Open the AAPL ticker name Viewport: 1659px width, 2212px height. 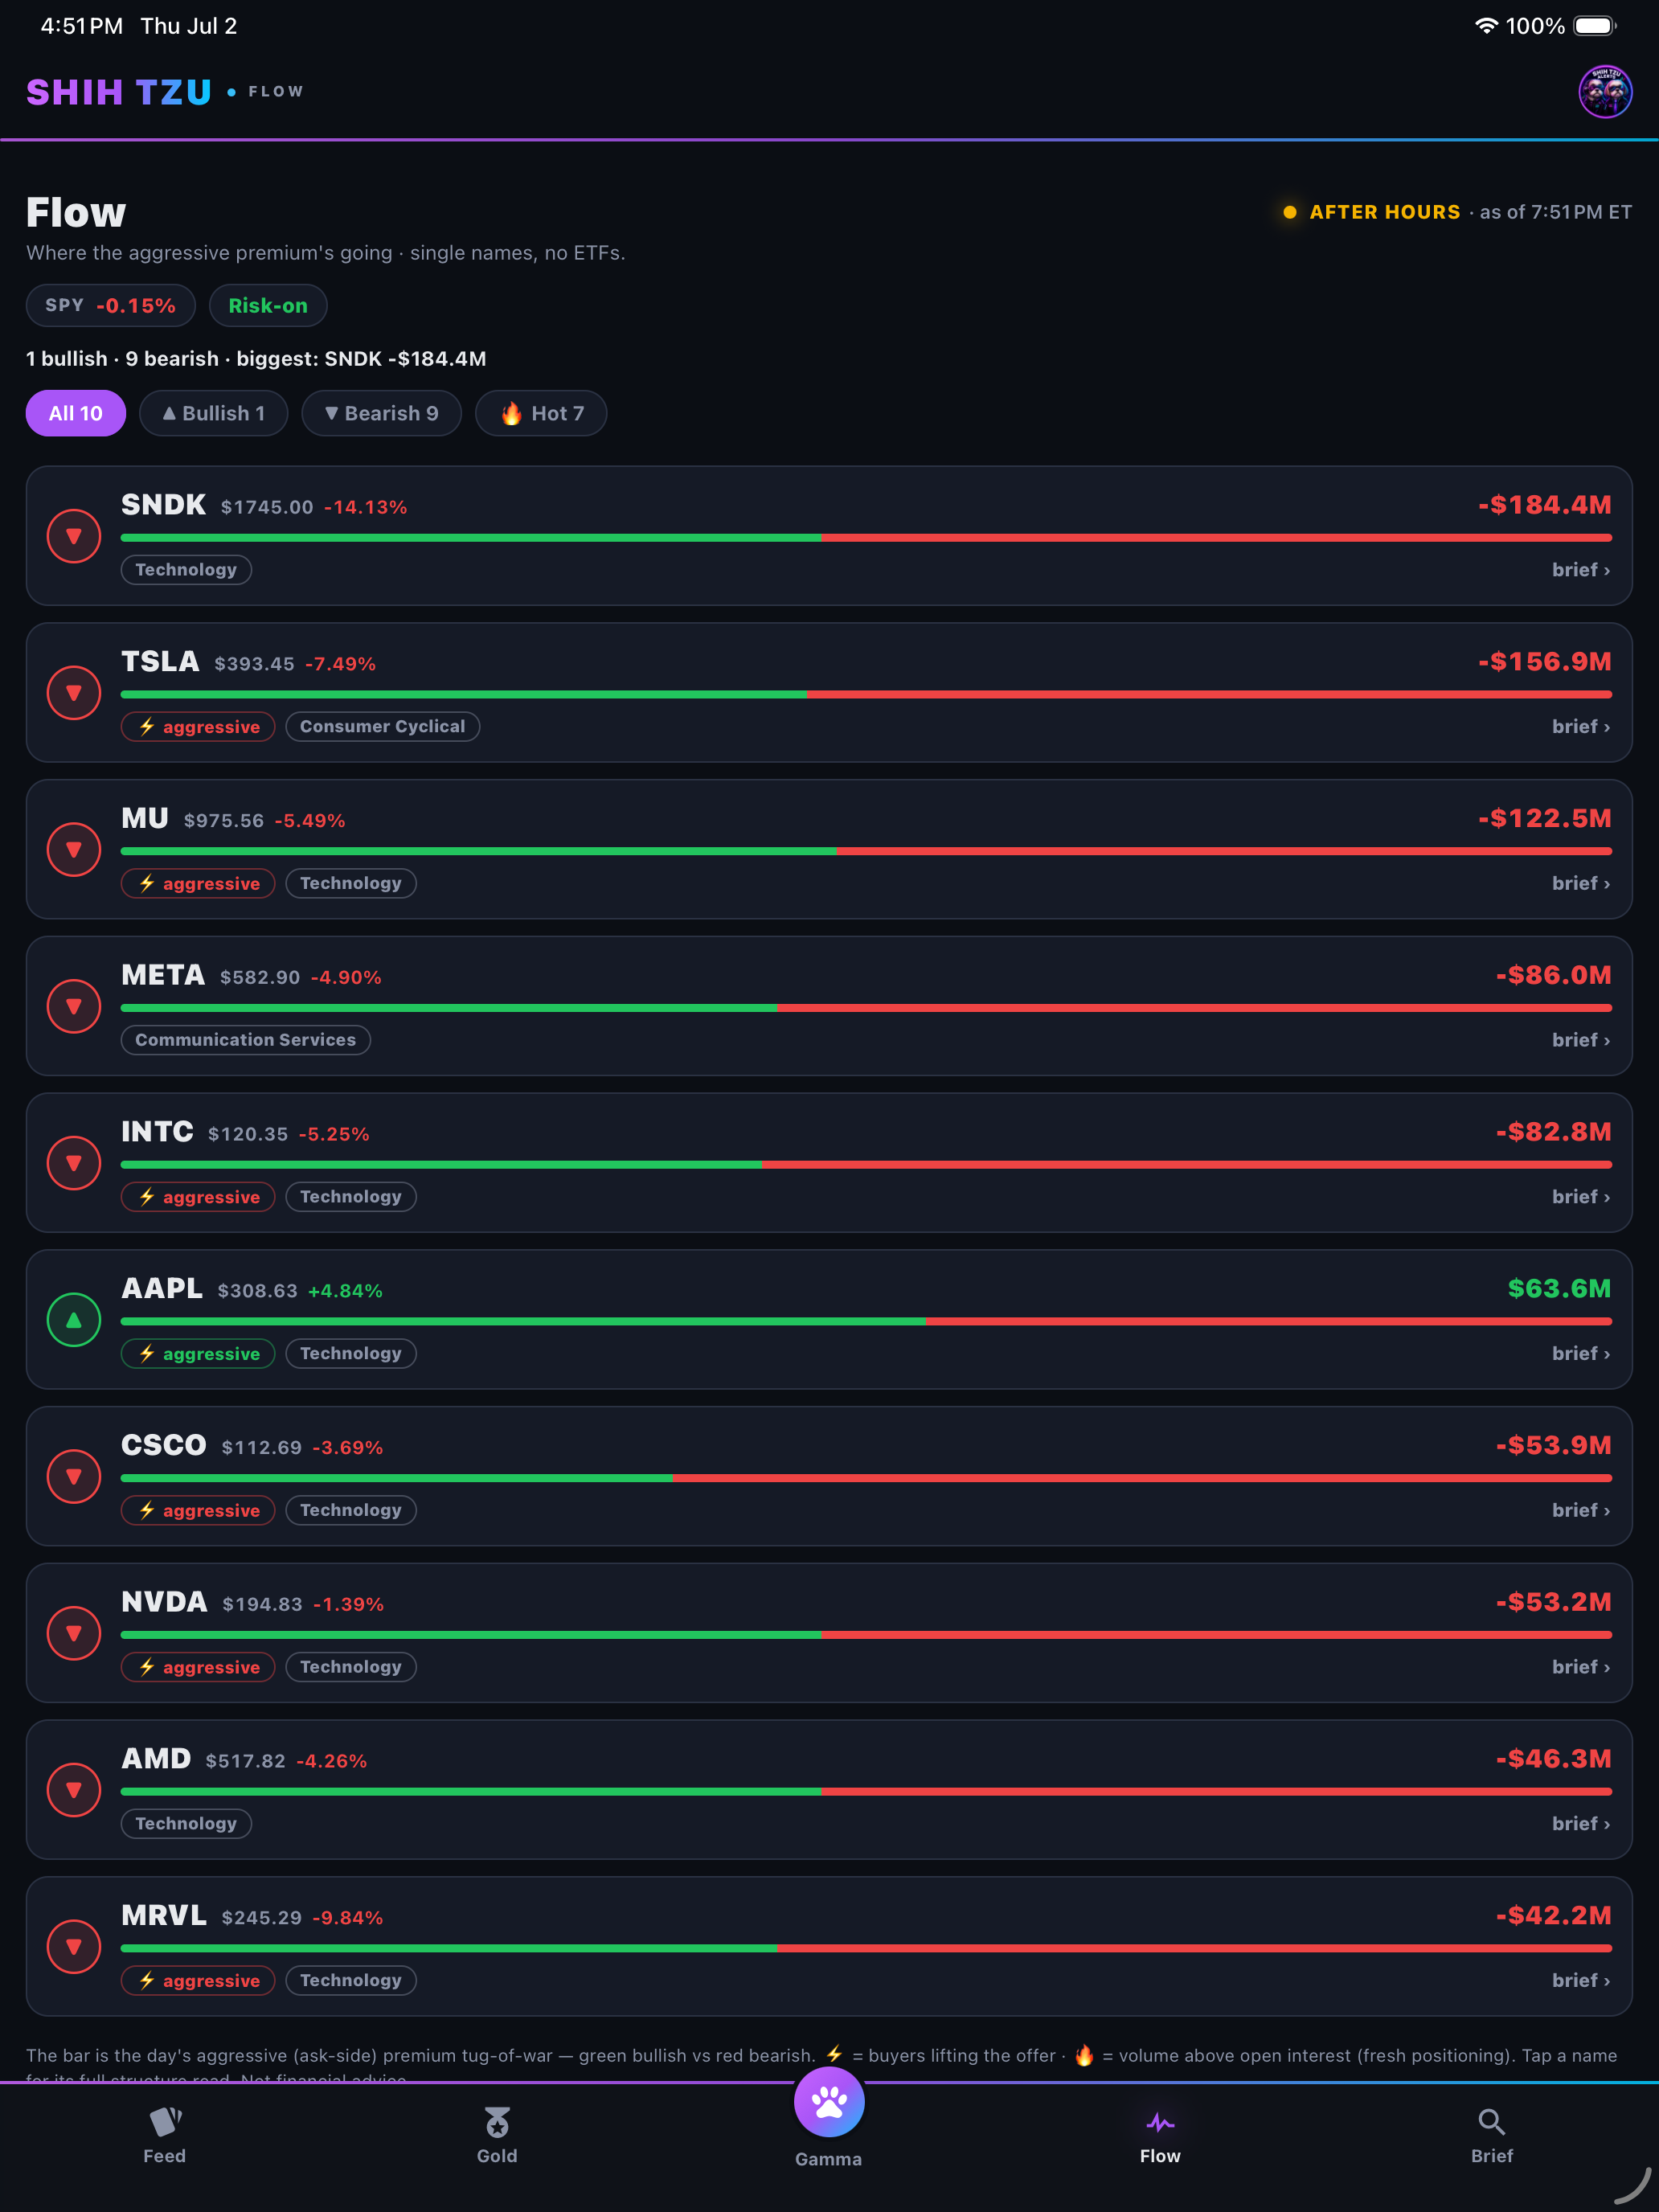tap(162, 1288)
